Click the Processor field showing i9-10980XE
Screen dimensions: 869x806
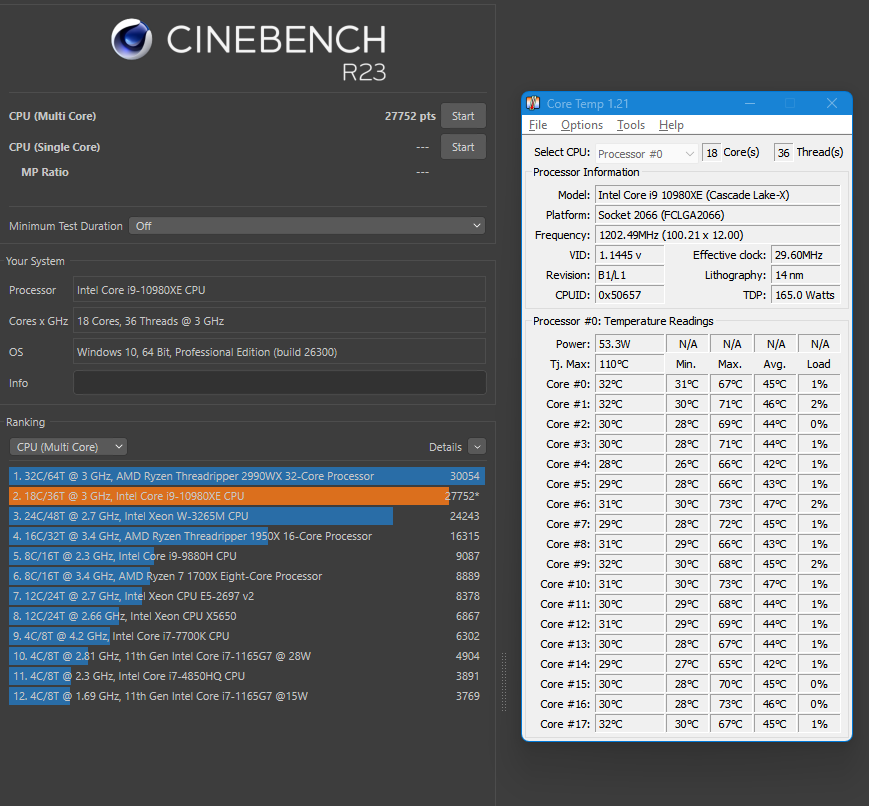tap(279, 290)
